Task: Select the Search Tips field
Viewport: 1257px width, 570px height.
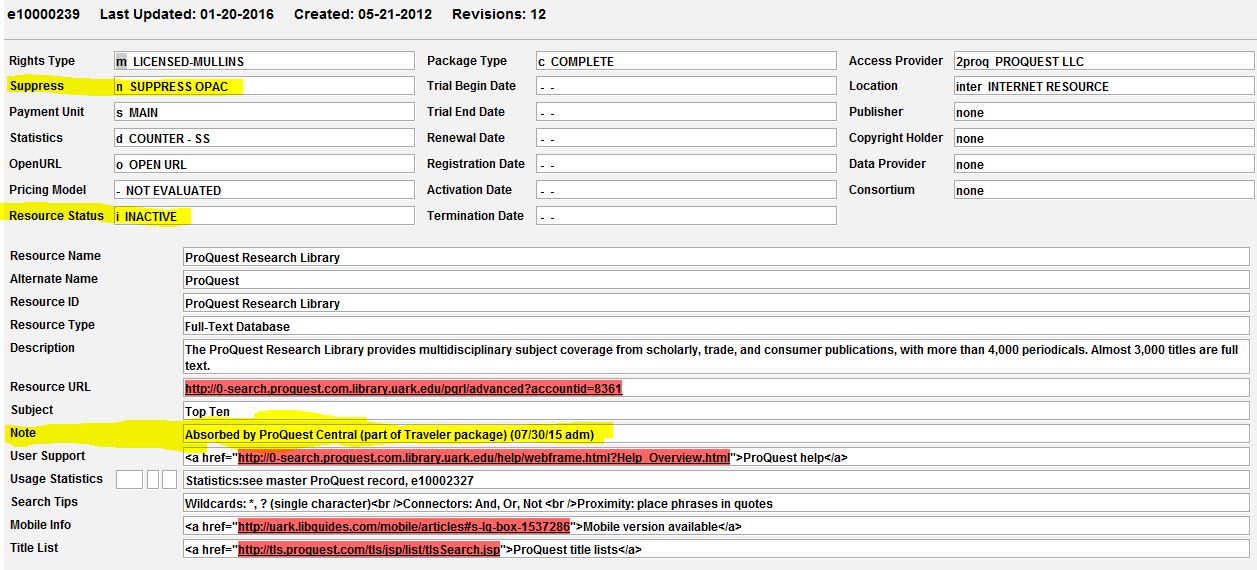Action: 716,503
